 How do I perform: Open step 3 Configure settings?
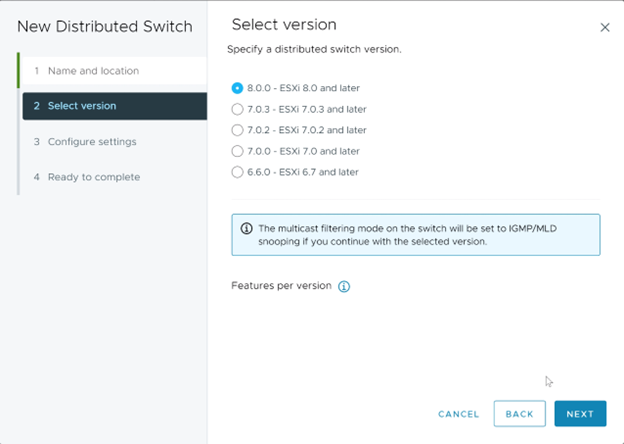click(91, 142)
